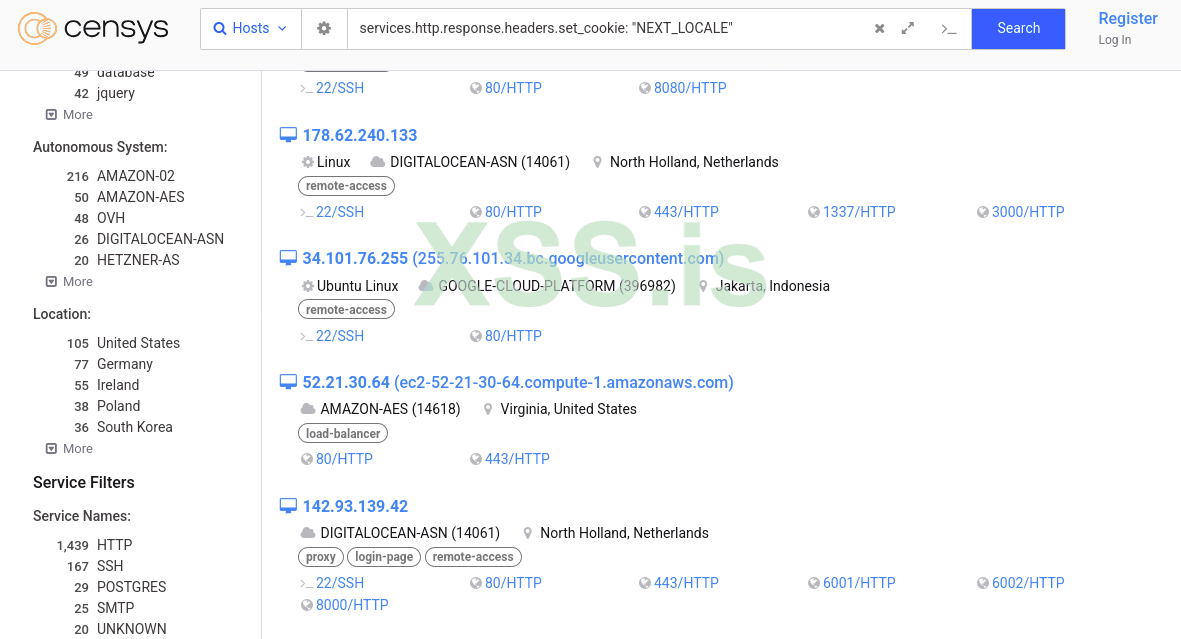Open the Log In link
The width and height of the screenshot is (1181, 639).
[1114, 40]
